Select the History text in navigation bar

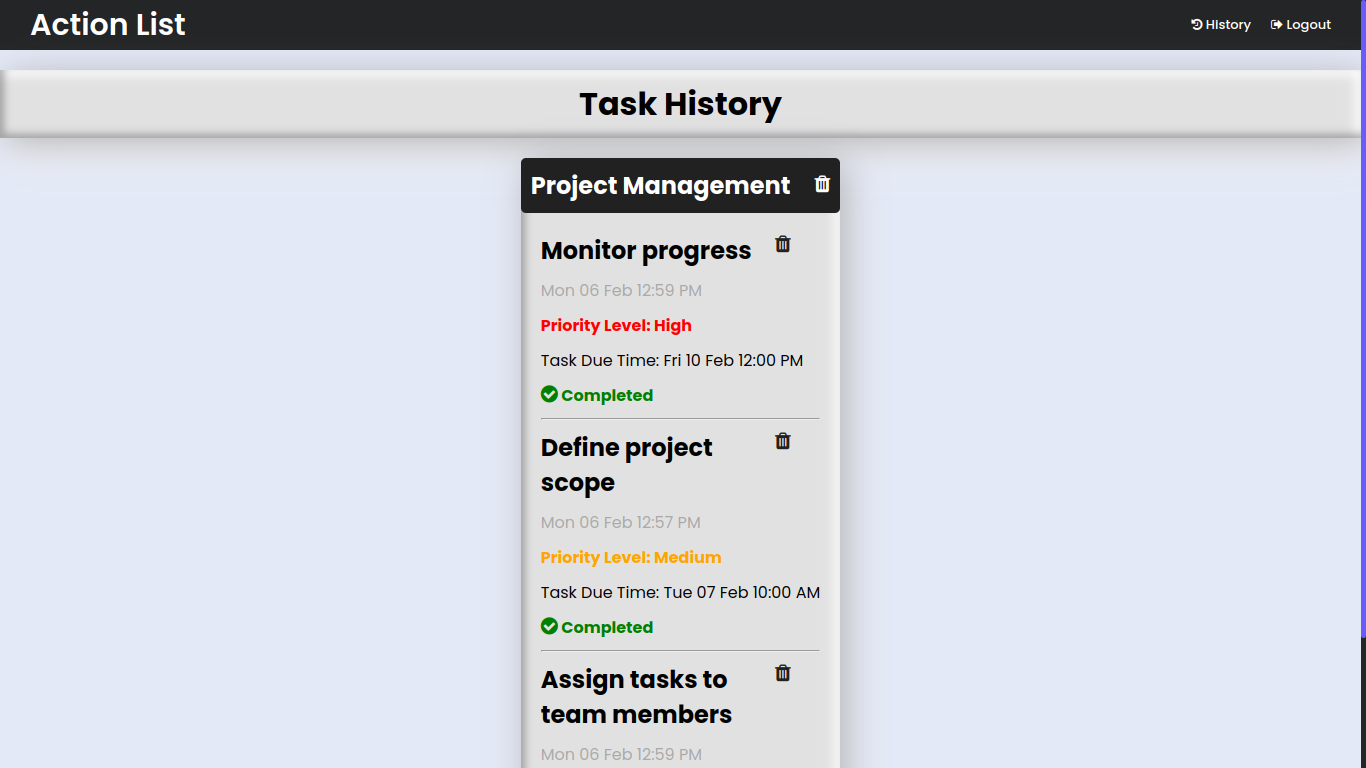pyautogui.click(x=1228, y=25)
